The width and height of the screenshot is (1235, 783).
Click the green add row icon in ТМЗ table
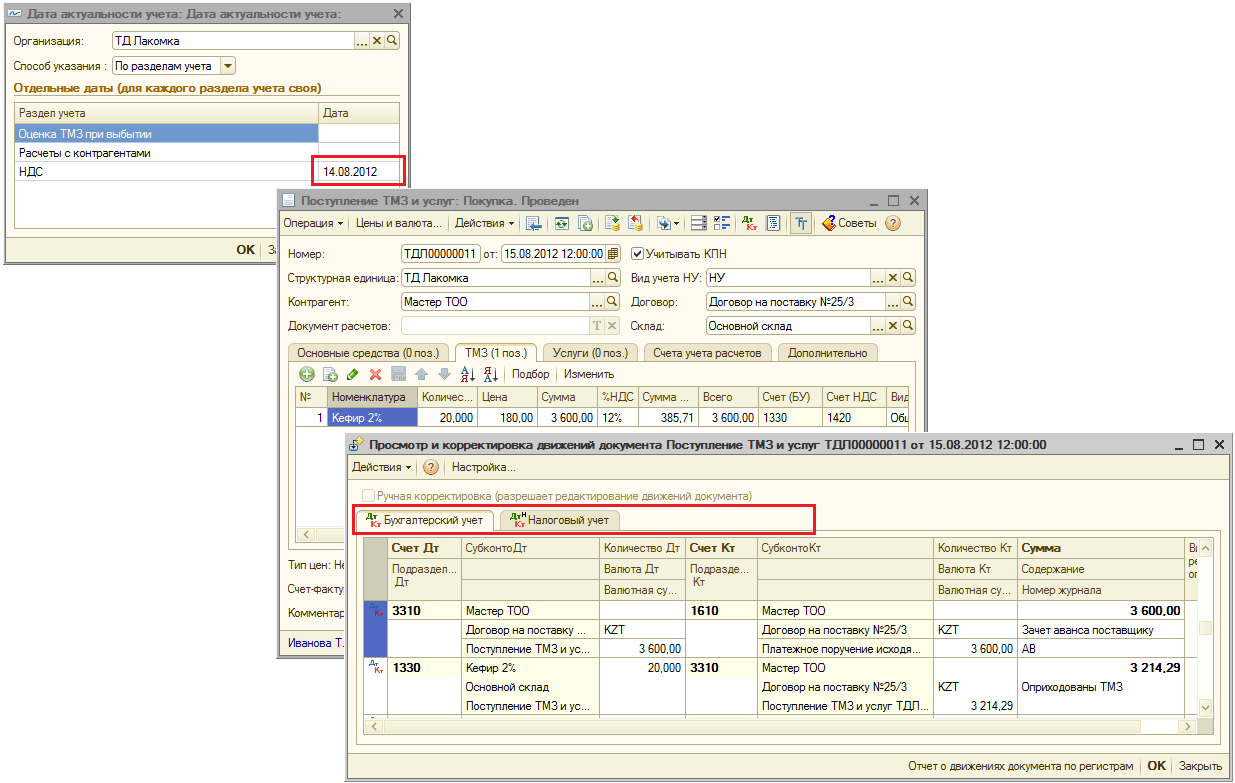[306, 374]
